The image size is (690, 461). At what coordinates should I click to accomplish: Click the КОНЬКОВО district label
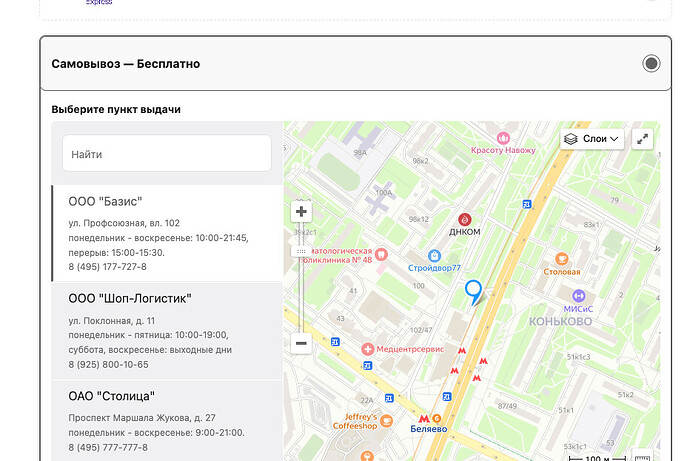click(x=560, y=322)
